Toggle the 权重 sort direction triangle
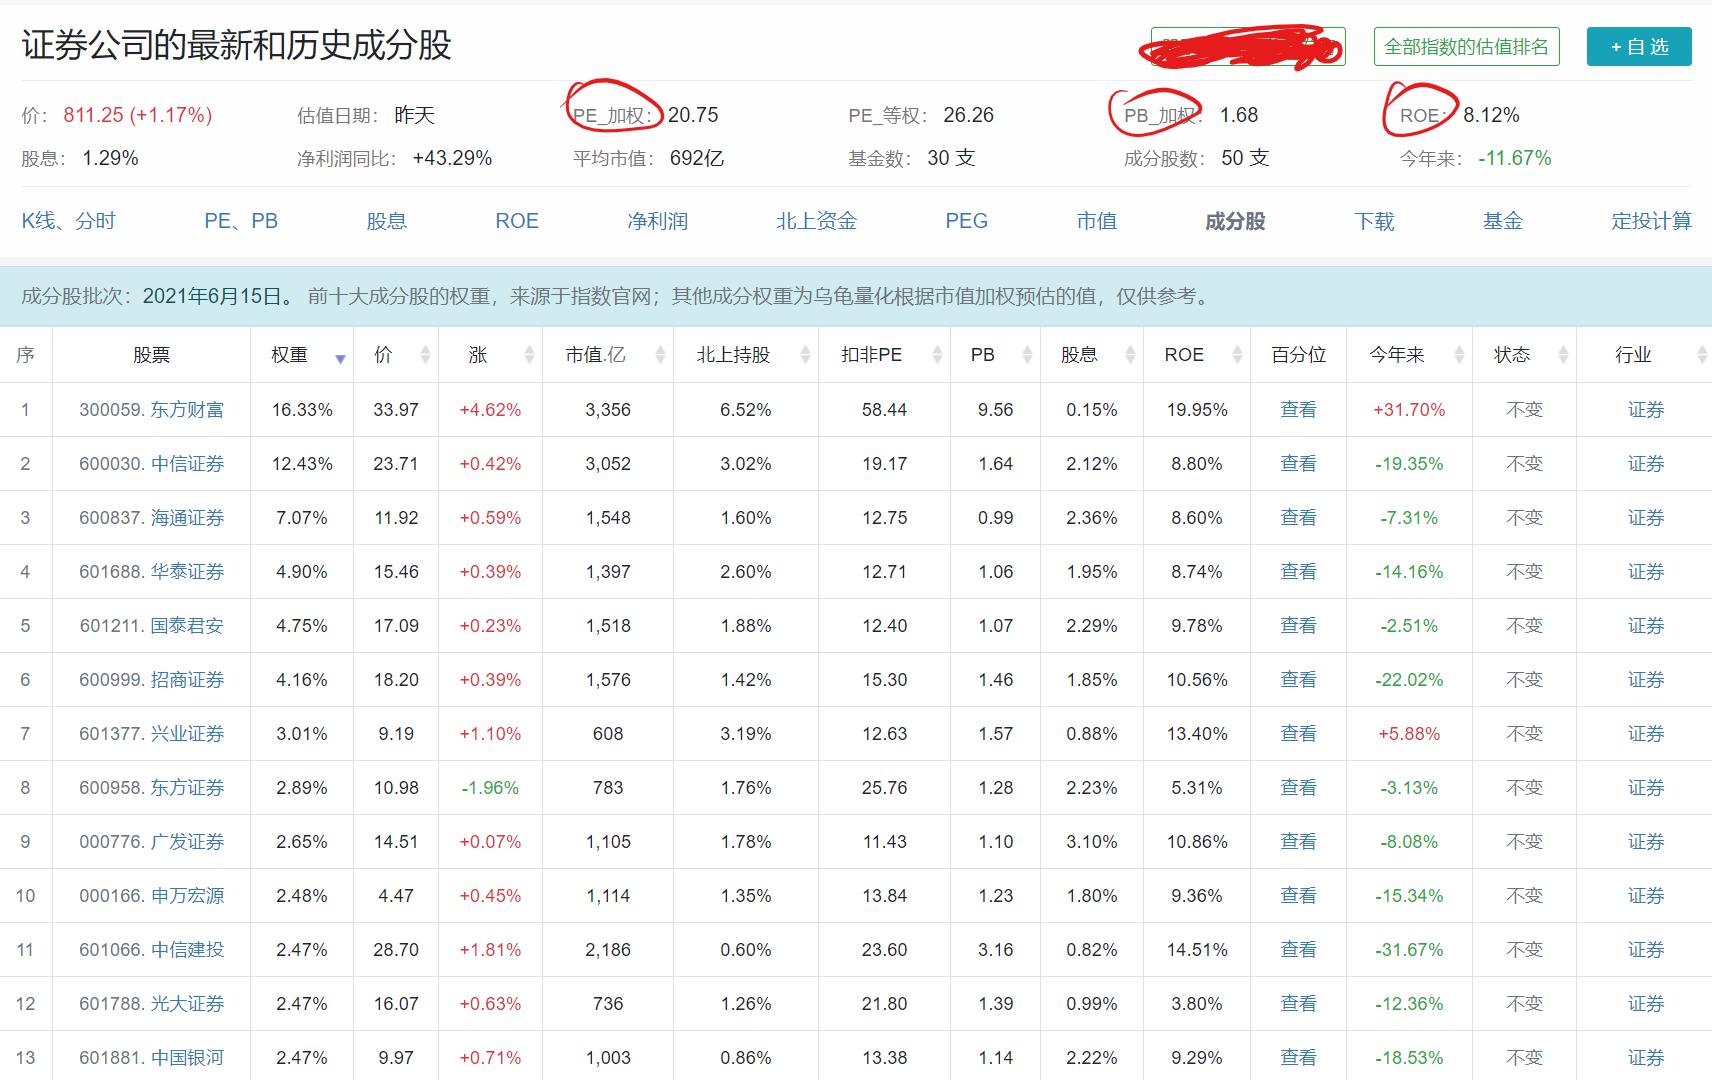Screen dimensions: 1712x1080 tap(341, 358)
